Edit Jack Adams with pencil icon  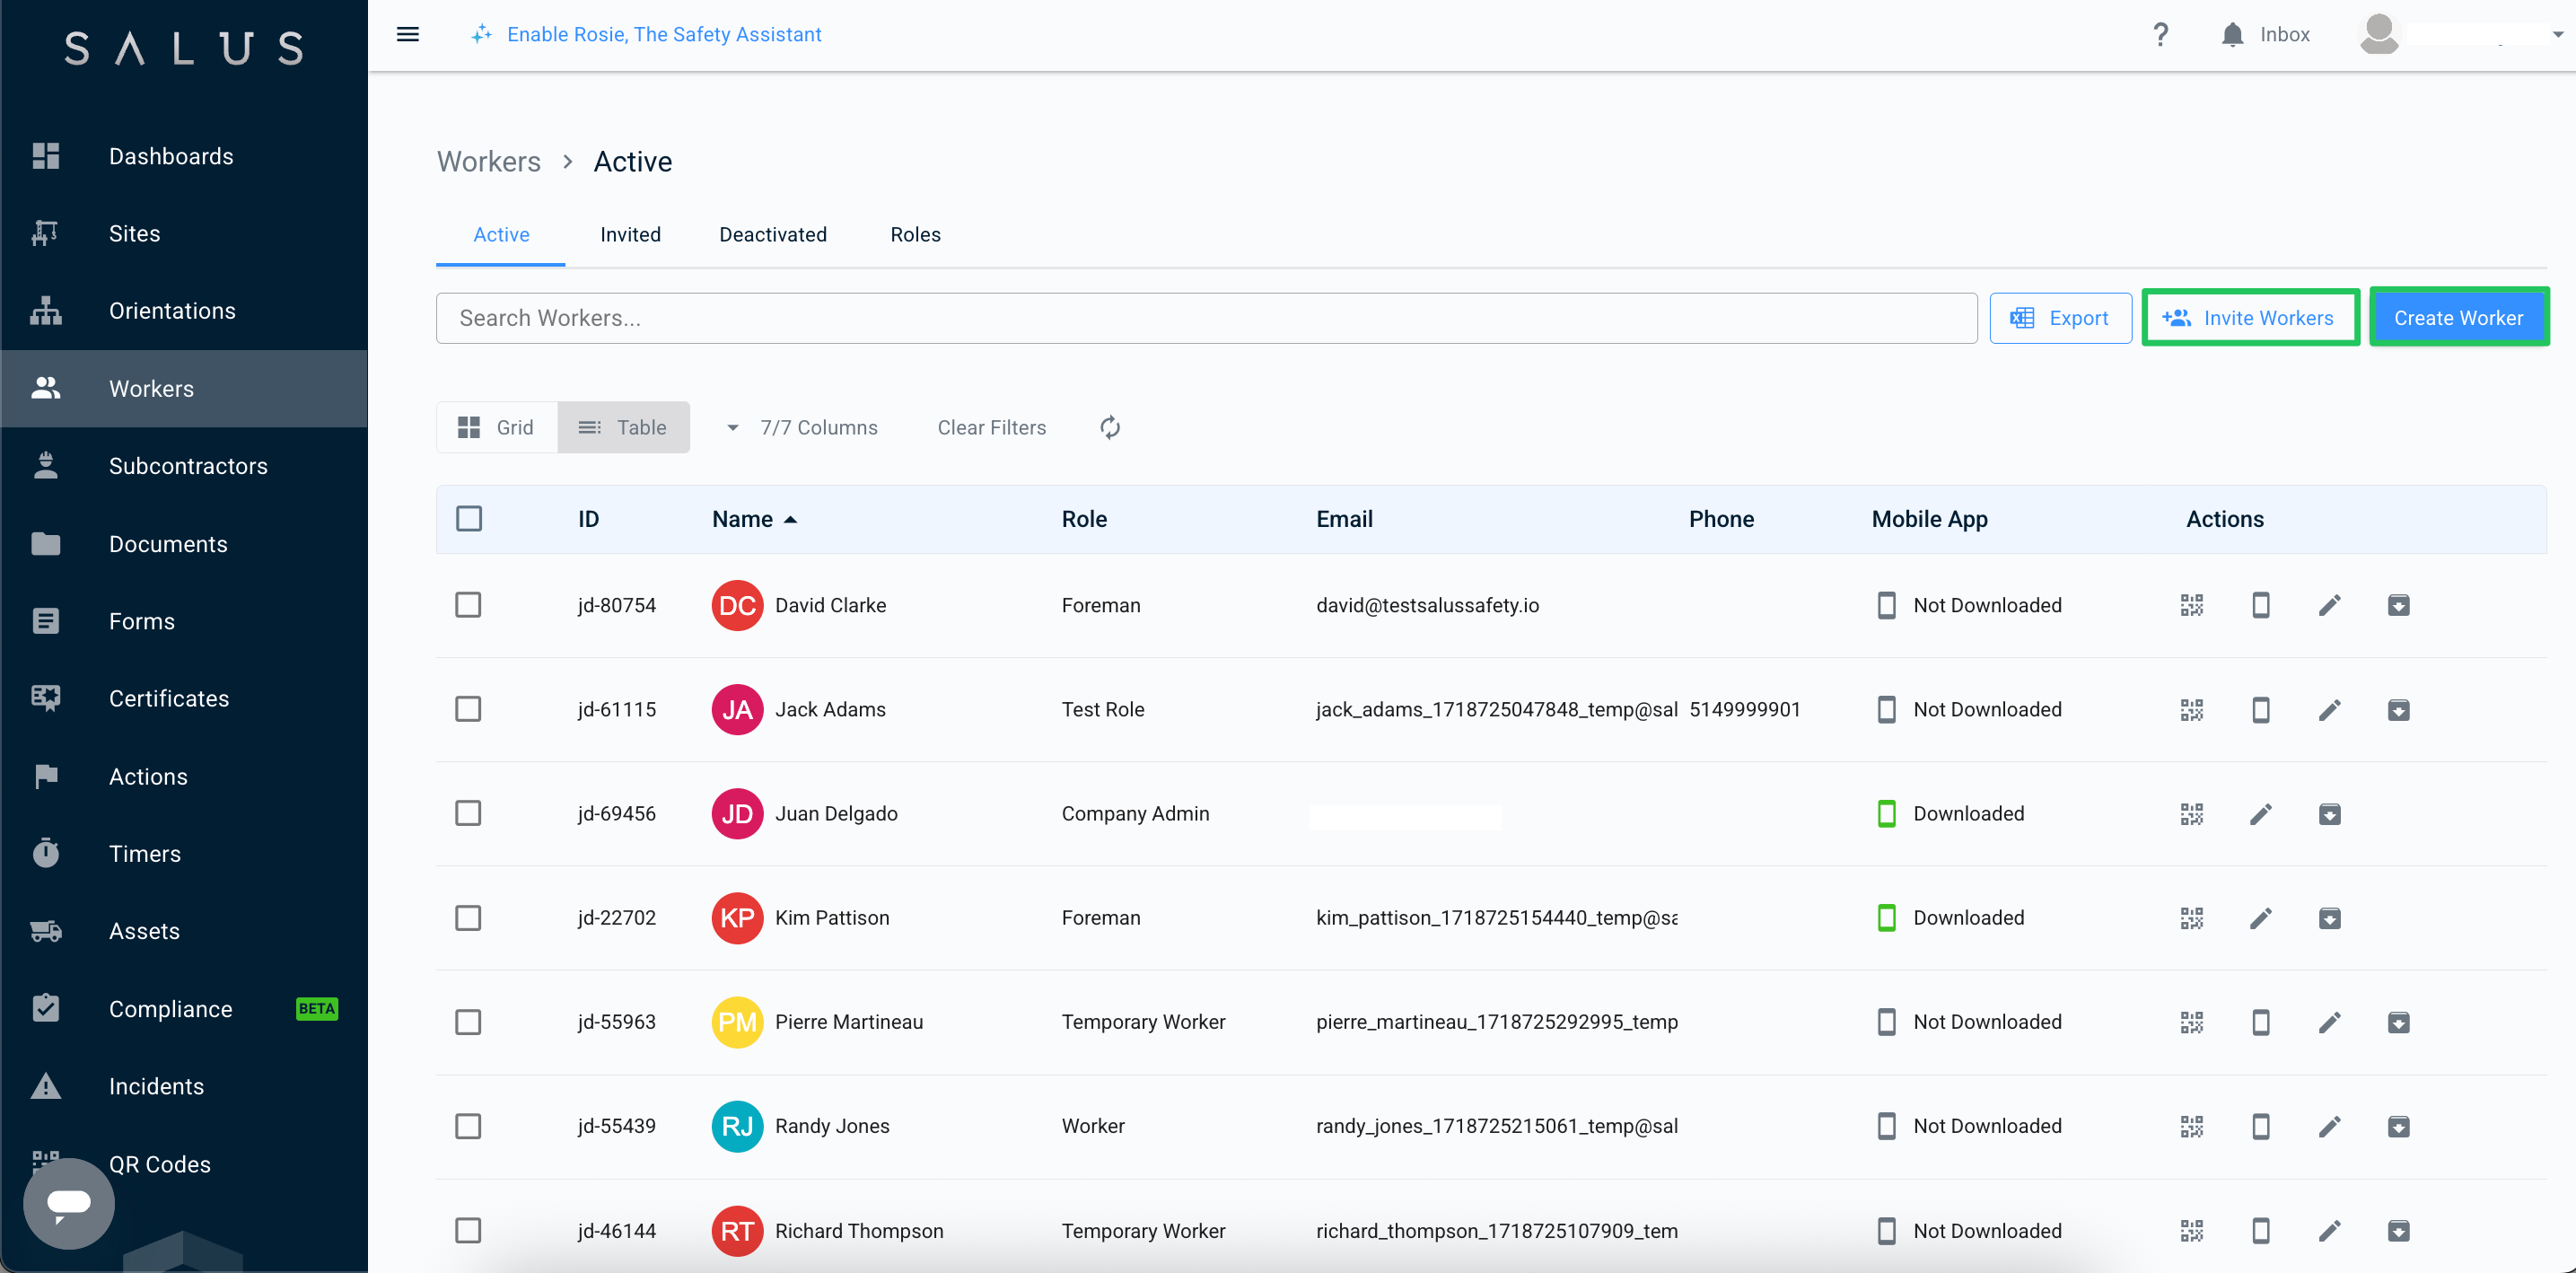click(x=2329, y=710)
